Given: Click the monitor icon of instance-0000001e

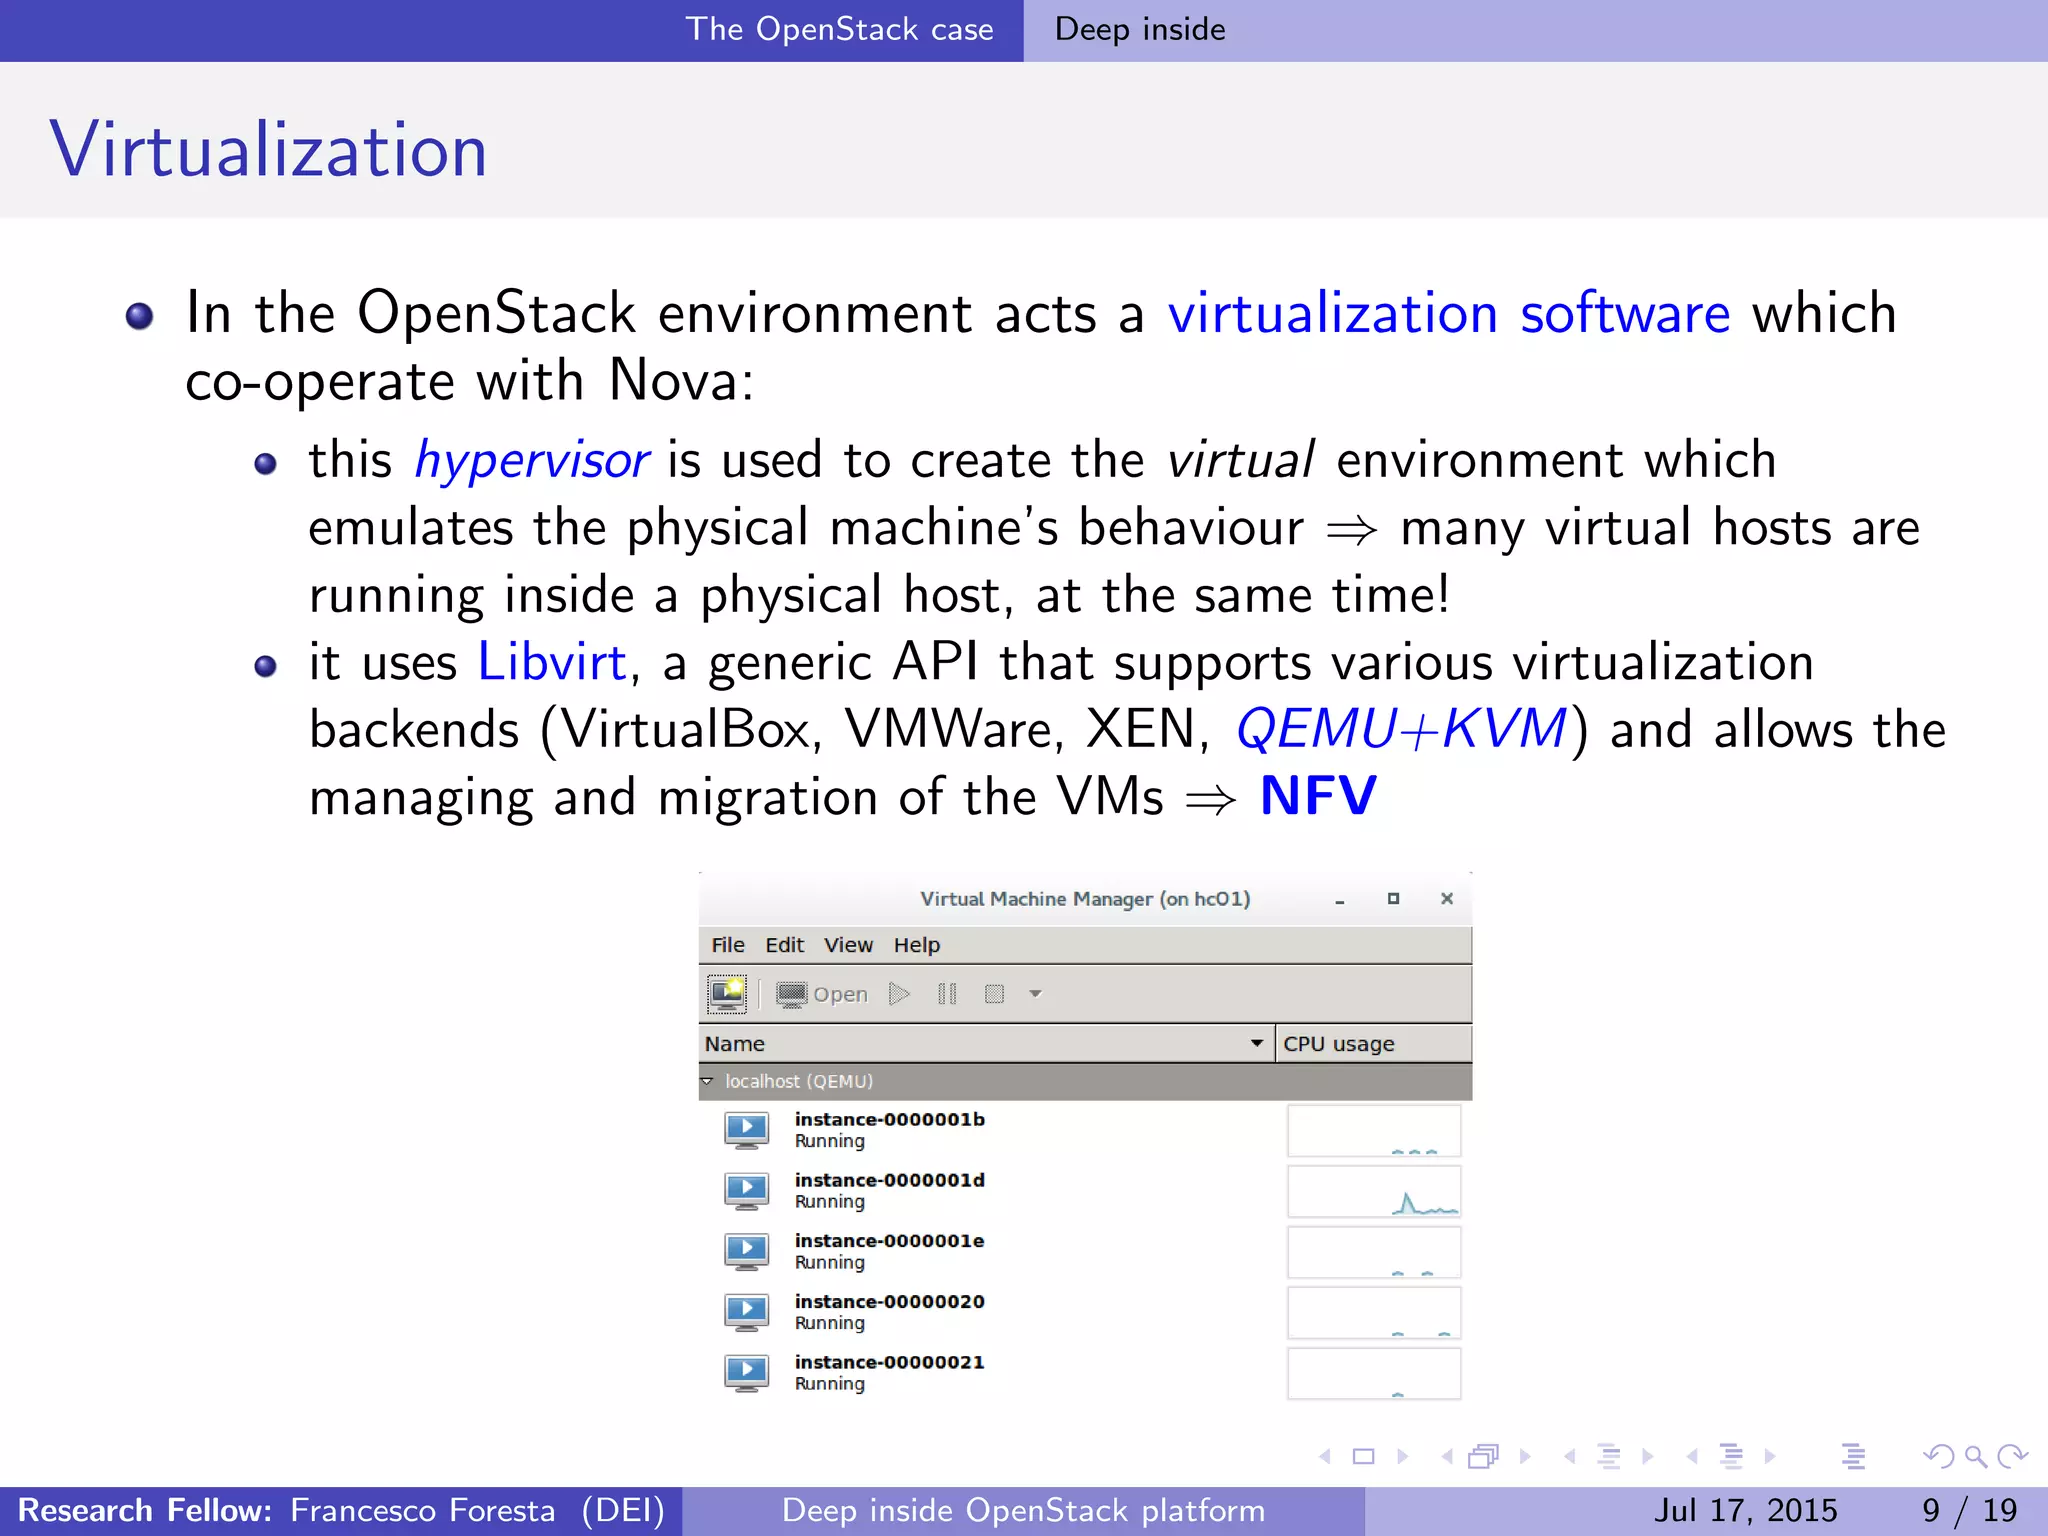Looking at the screenshot, I should pyautogui.click(x=746, y=1251).
